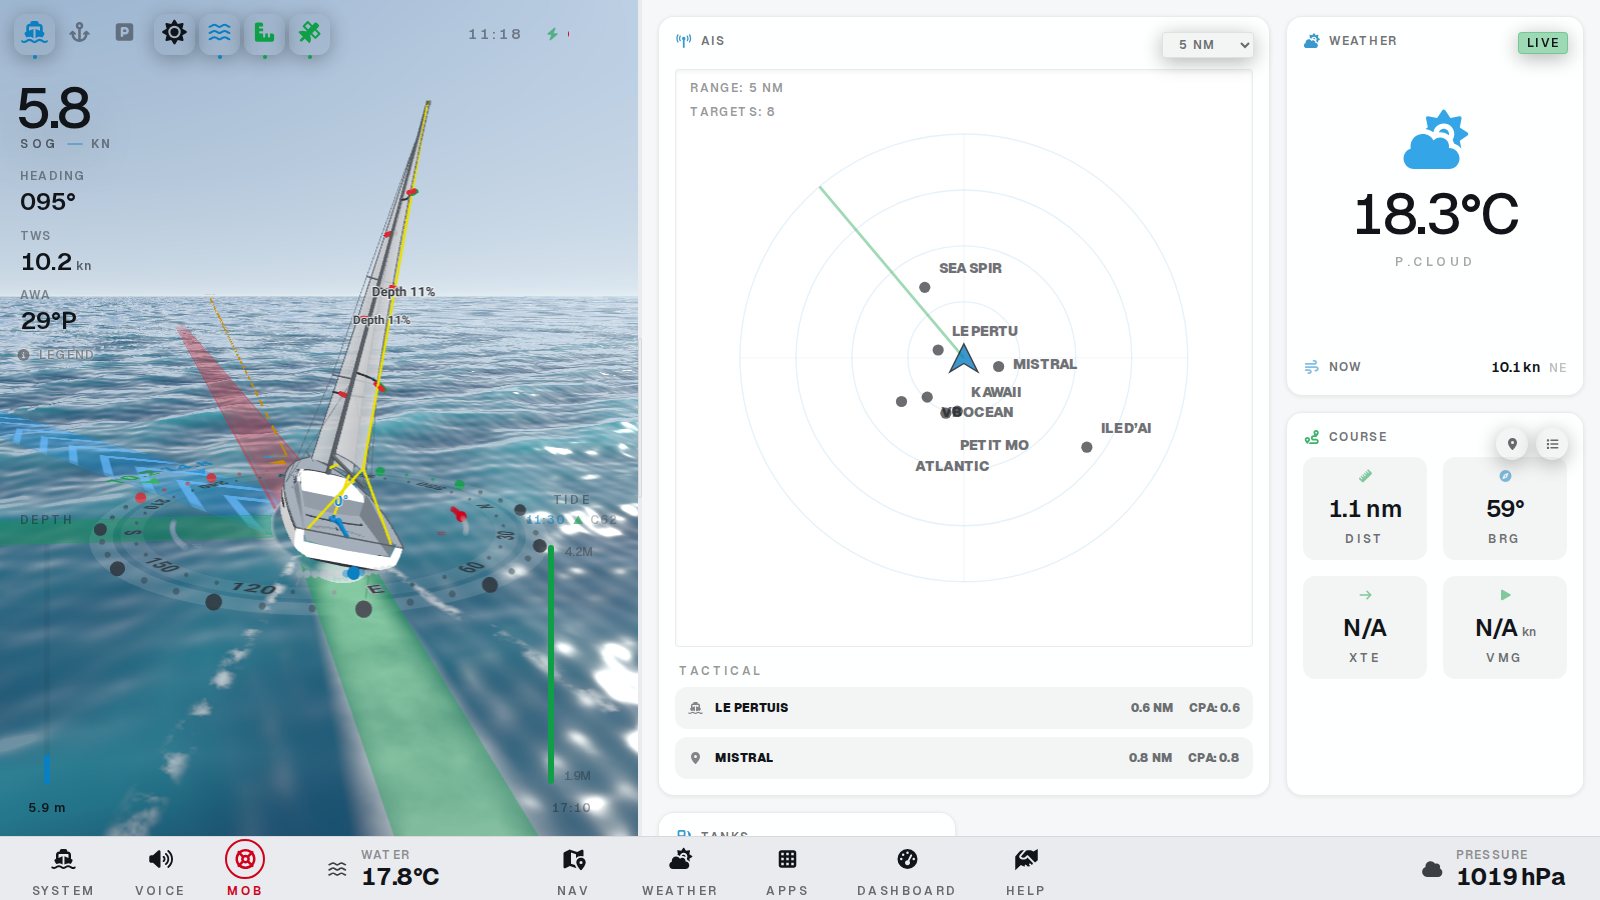Screen dimensions: 1600x900
Task: Open the VOICE control
Action: (x=160, y=870)
